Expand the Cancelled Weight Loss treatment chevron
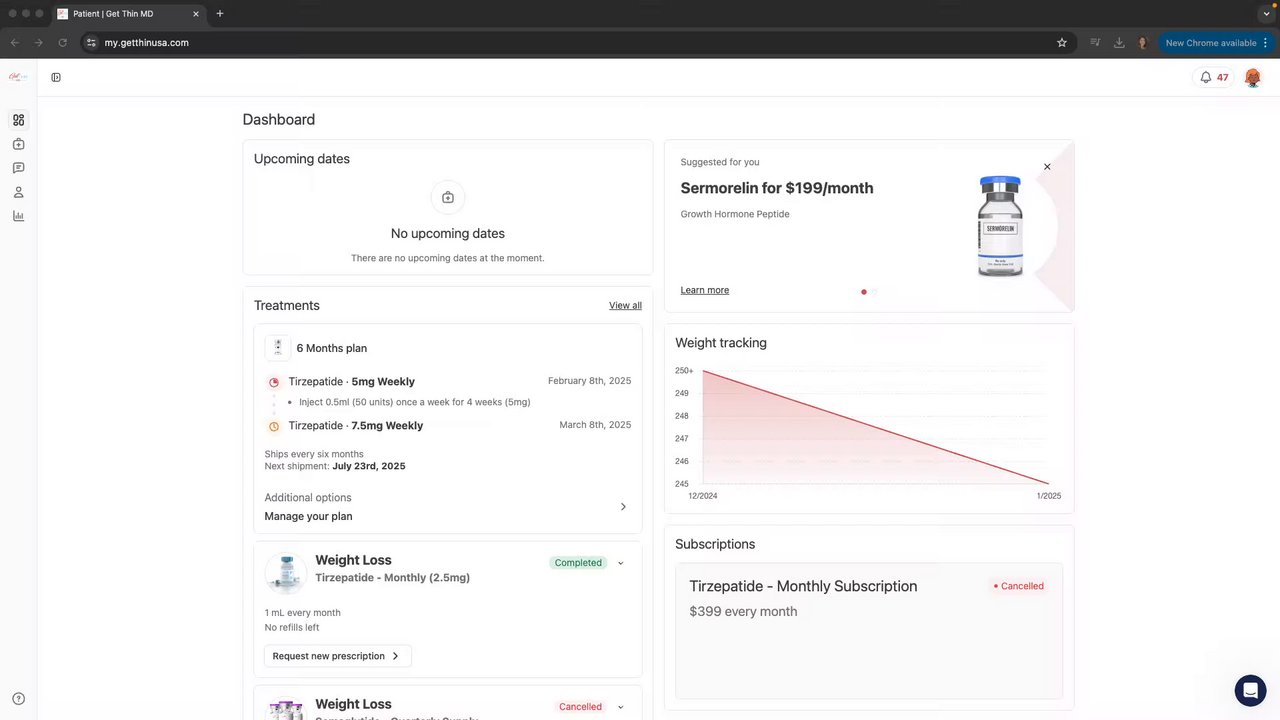 (620, 707)
